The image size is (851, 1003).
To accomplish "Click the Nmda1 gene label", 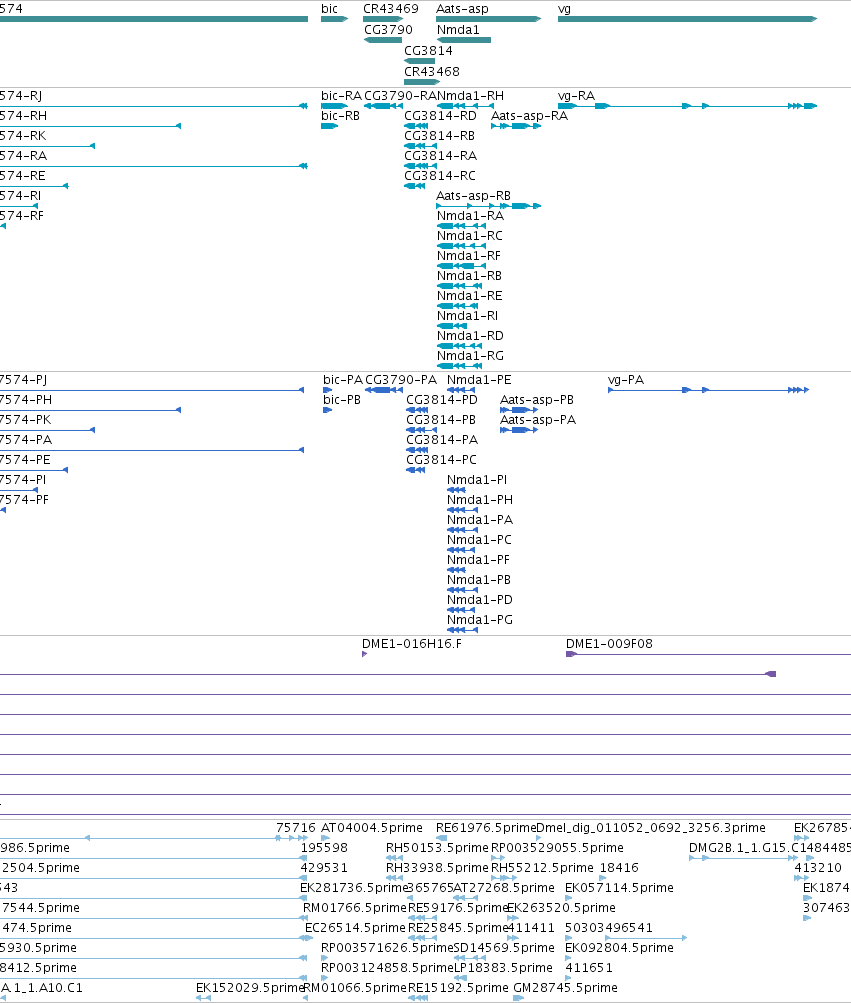I will click(x=458, y=29).
